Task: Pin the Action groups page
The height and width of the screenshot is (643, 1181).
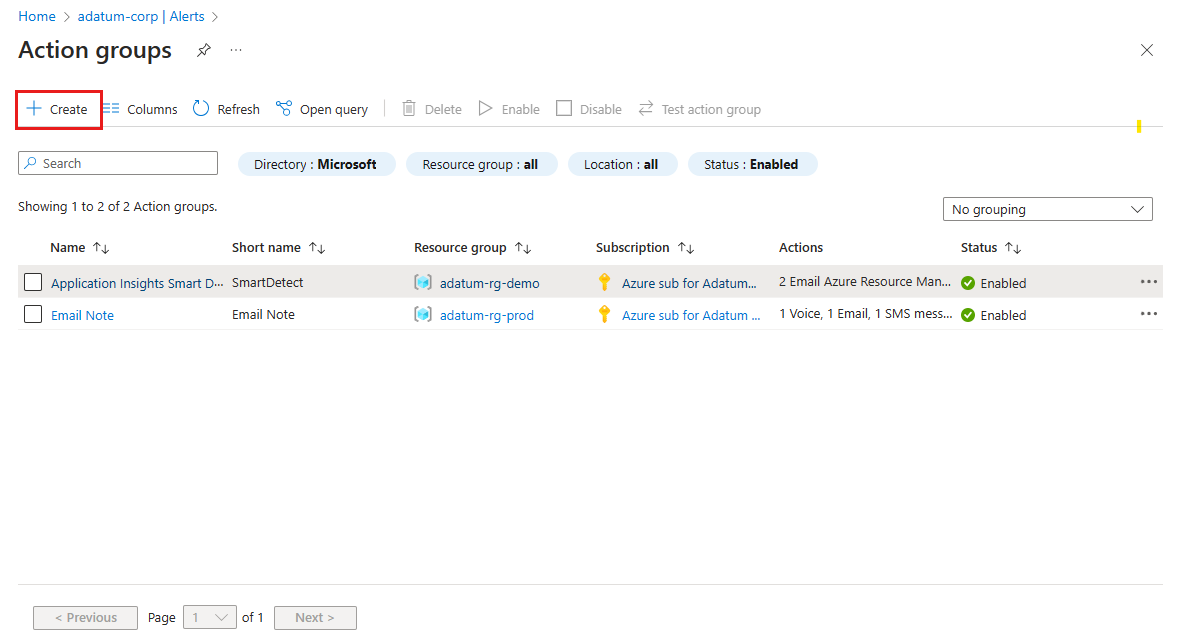Action: click(204, 50)
